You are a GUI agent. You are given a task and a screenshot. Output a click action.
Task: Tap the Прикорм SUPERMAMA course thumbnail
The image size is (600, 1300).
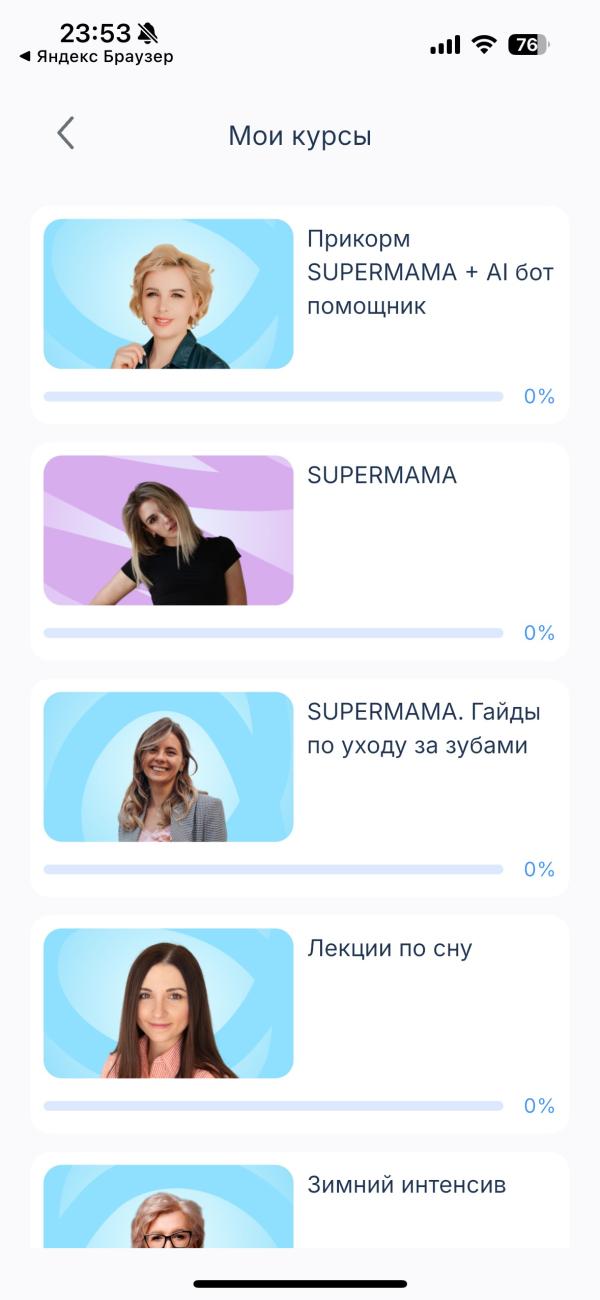tap(168, 294)
